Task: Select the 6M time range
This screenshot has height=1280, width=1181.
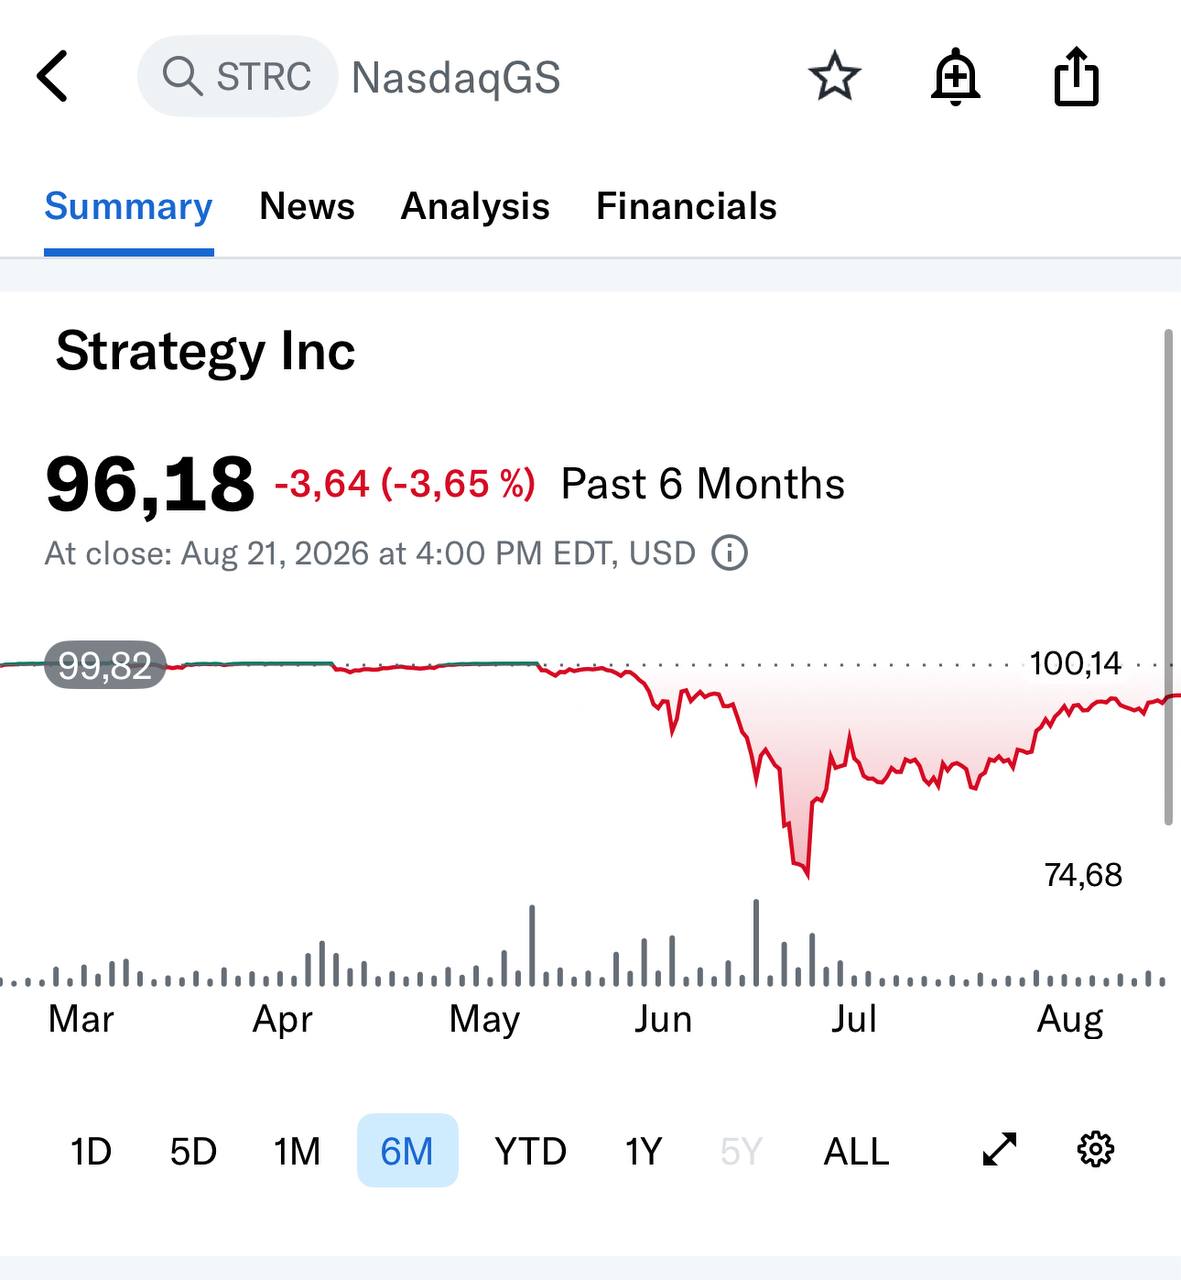Action: pos(407,1151)
